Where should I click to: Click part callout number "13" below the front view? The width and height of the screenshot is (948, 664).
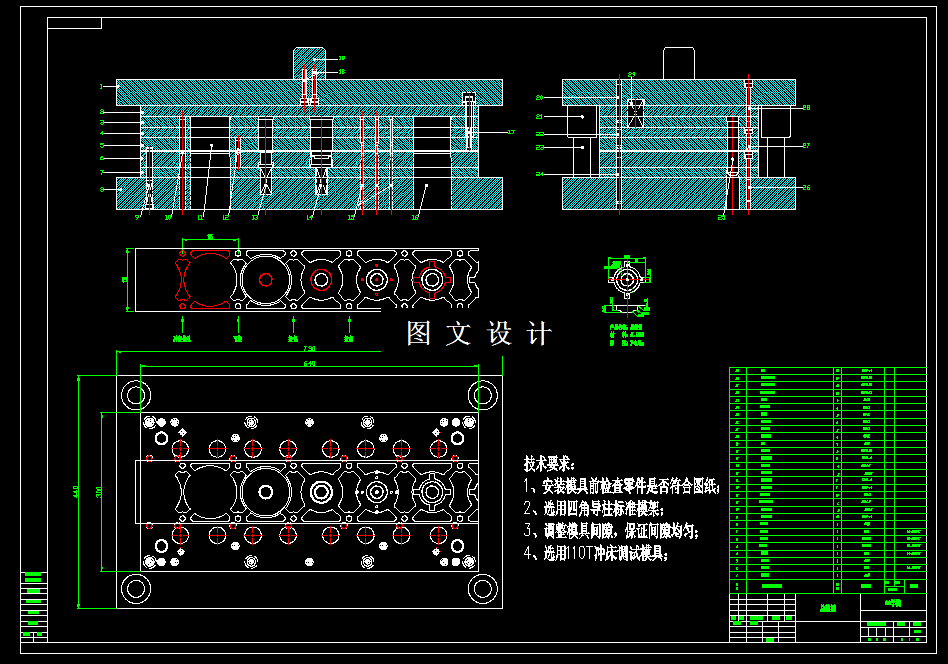click(x=255, y=217)
